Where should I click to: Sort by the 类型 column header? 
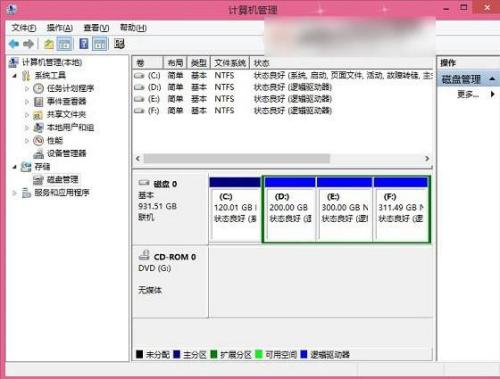click(199, 63)
